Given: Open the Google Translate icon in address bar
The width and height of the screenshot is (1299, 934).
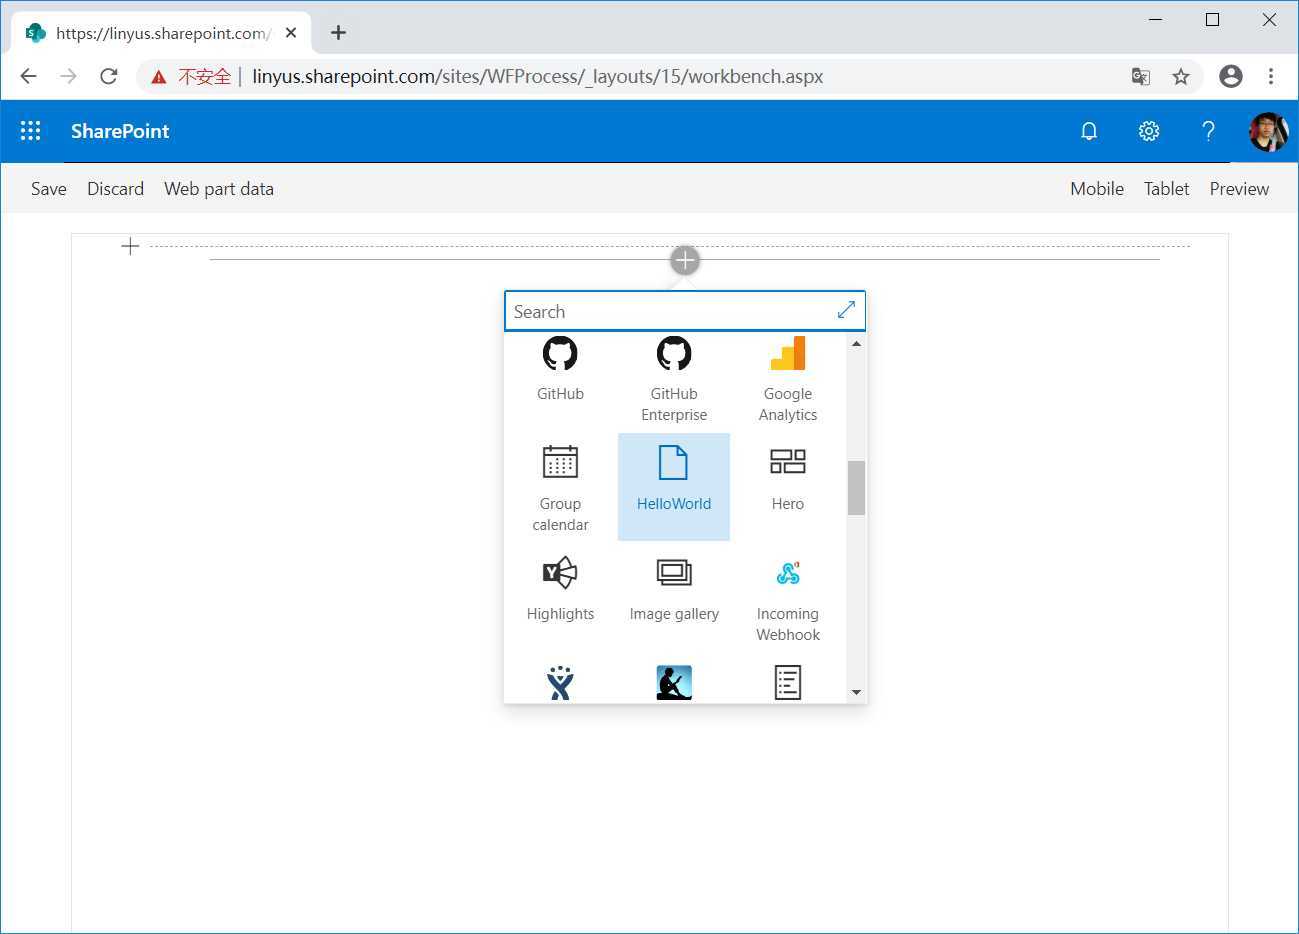Looking at the screenshot, I should [x=1141, y=76].
